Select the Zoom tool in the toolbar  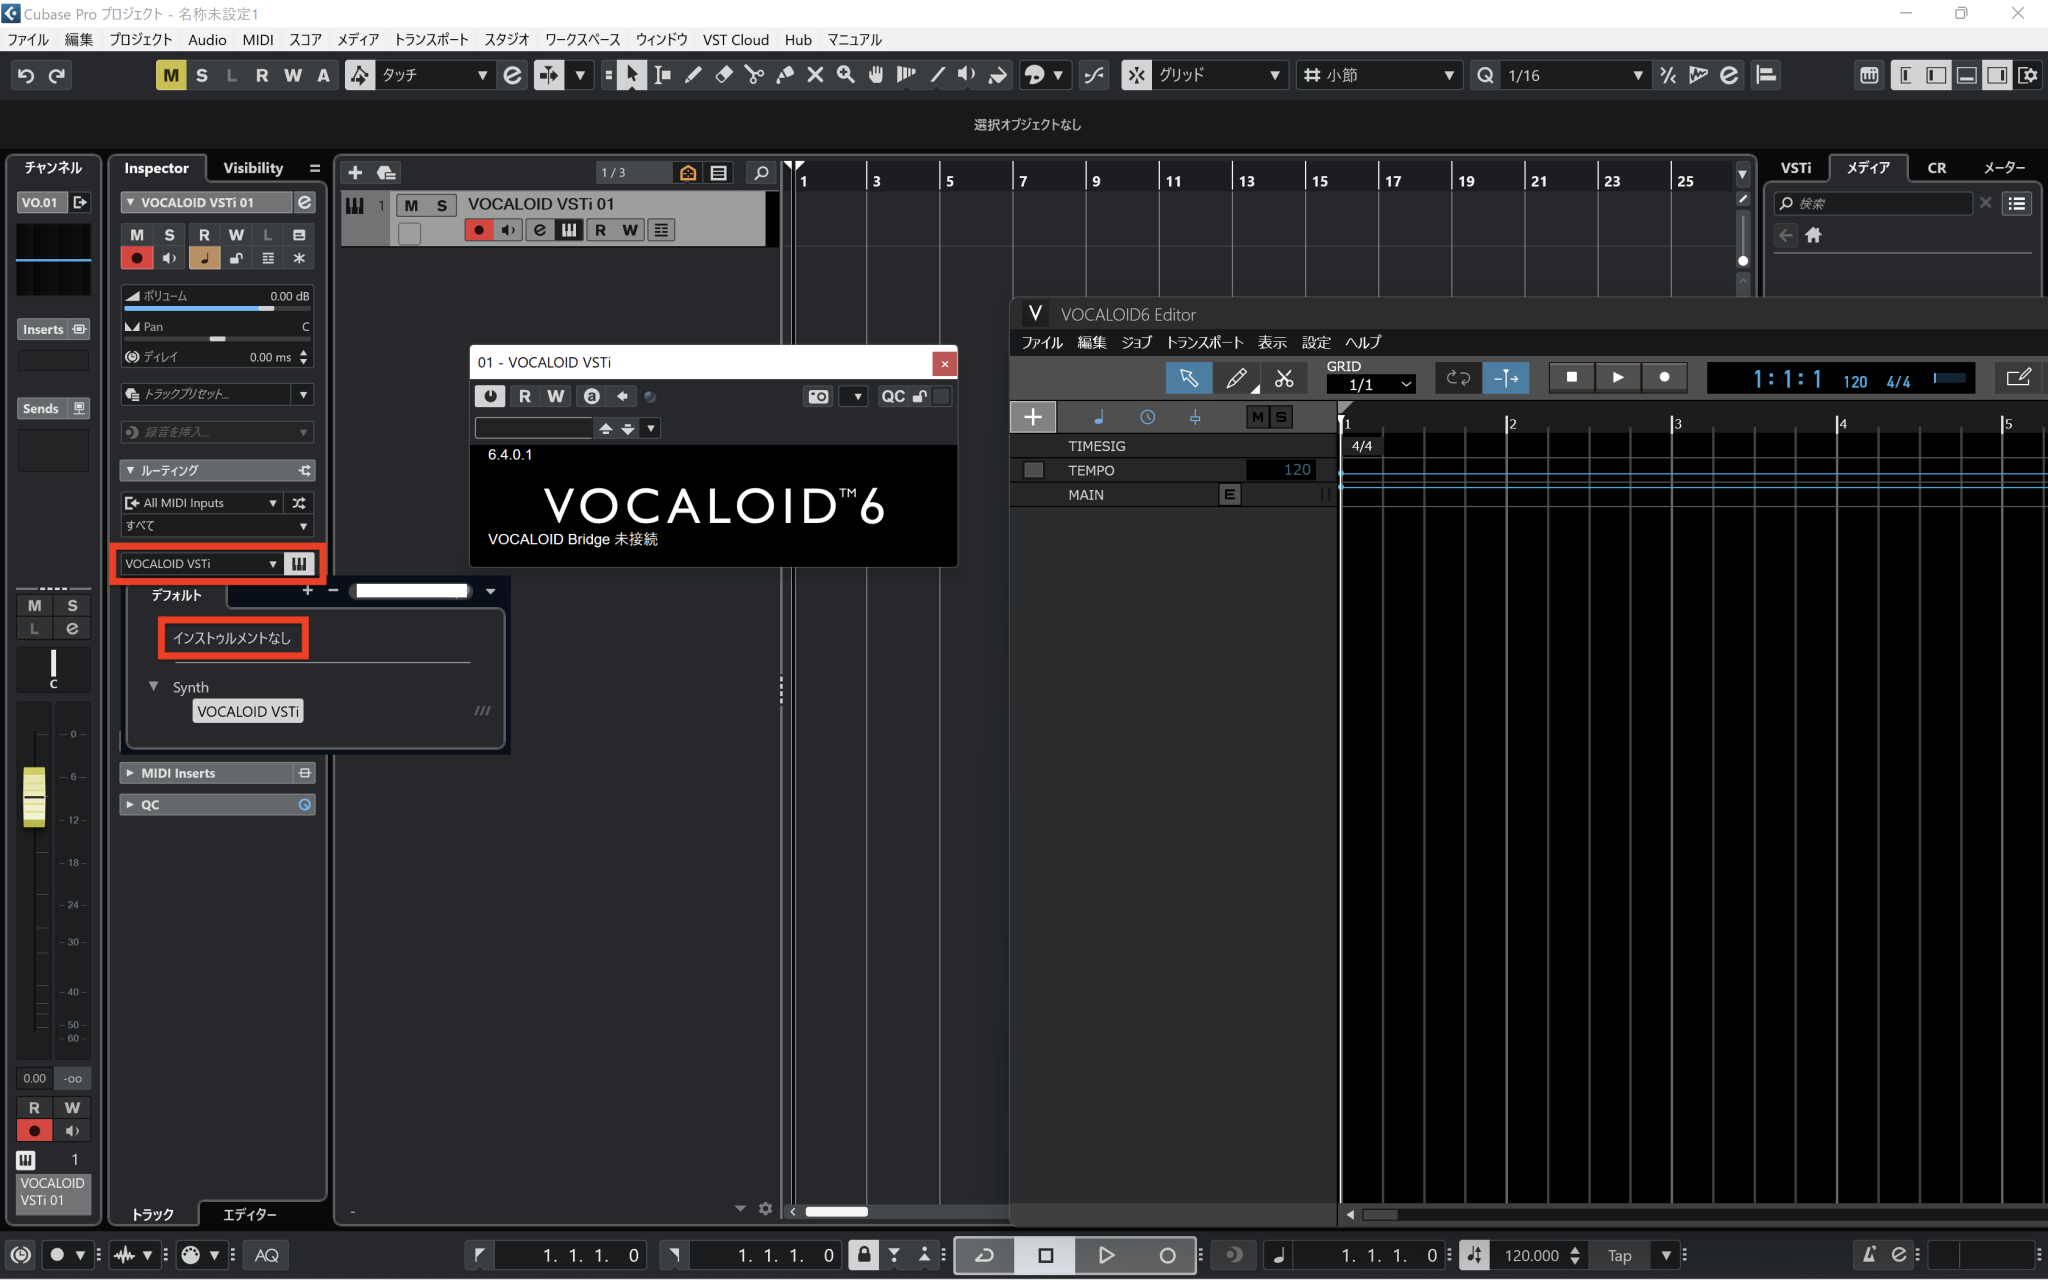coord(845,74)
